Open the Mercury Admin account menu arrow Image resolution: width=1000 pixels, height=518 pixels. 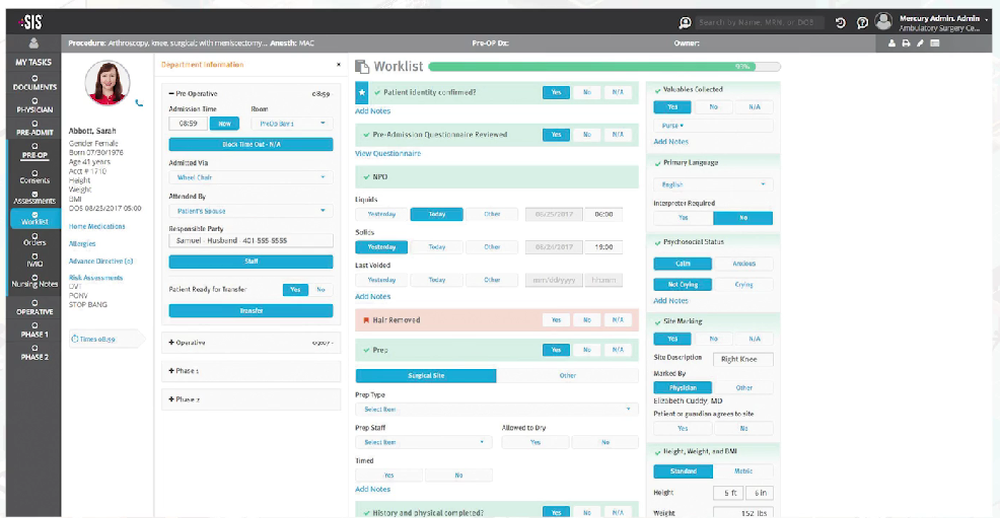986,20
